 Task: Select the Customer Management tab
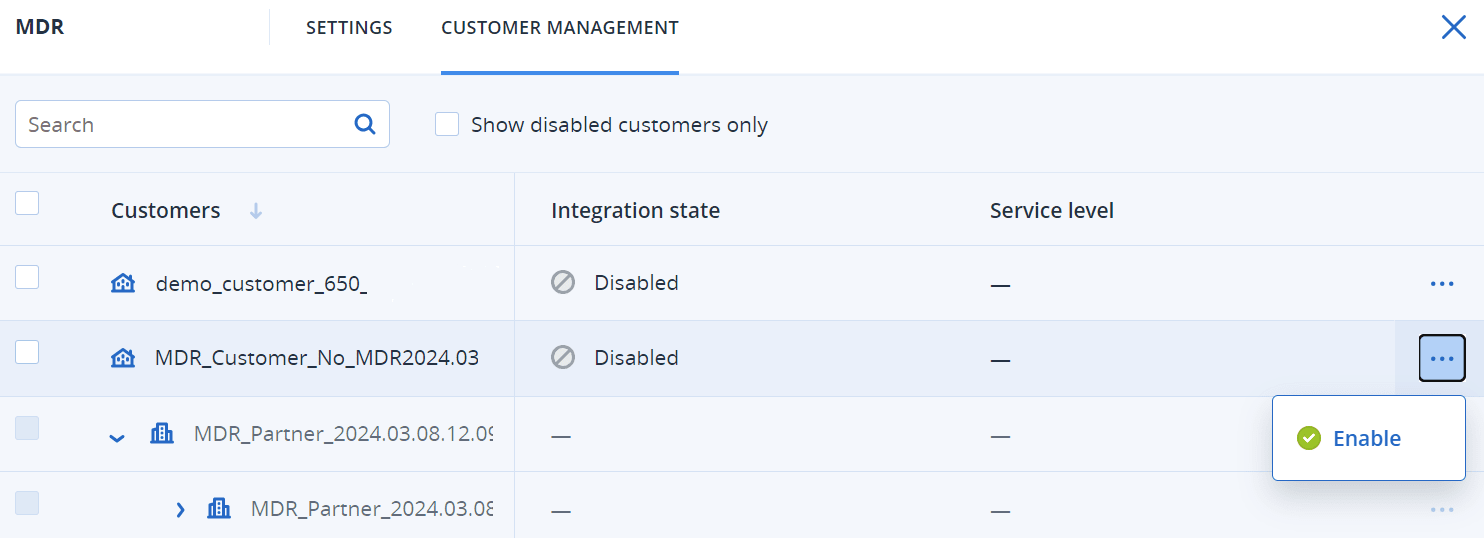pyautogui.click(x=559, y=28)
